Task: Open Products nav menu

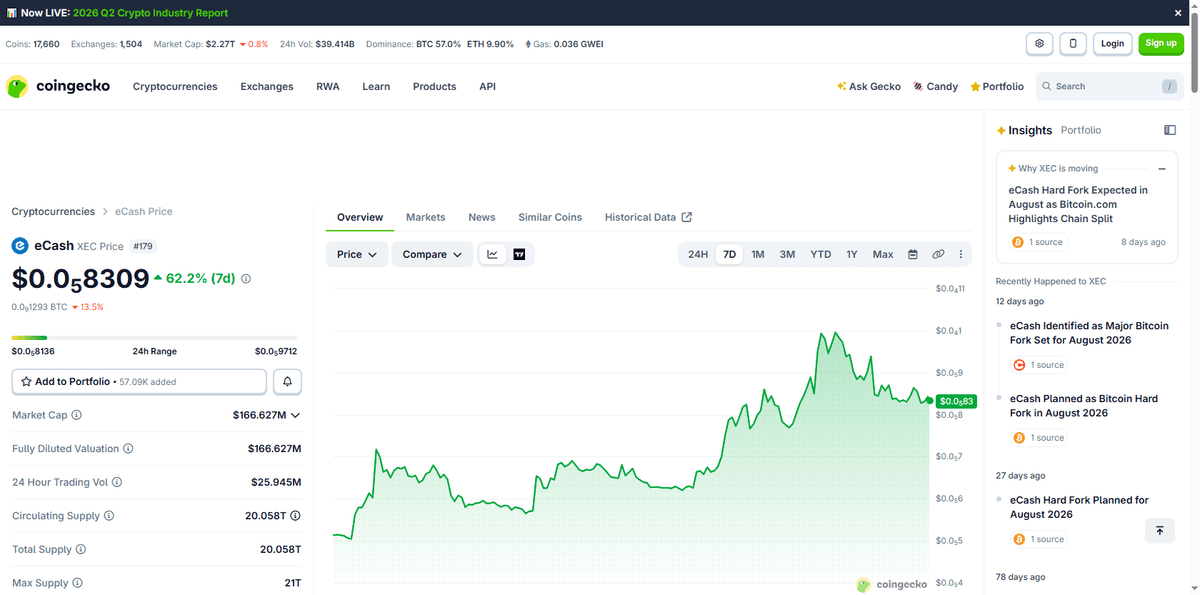Action: (x=435, y=87)
